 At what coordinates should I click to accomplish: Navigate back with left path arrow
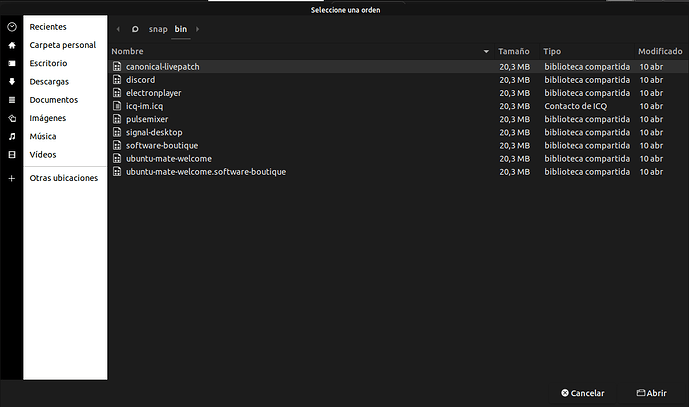tap(119, 29)
